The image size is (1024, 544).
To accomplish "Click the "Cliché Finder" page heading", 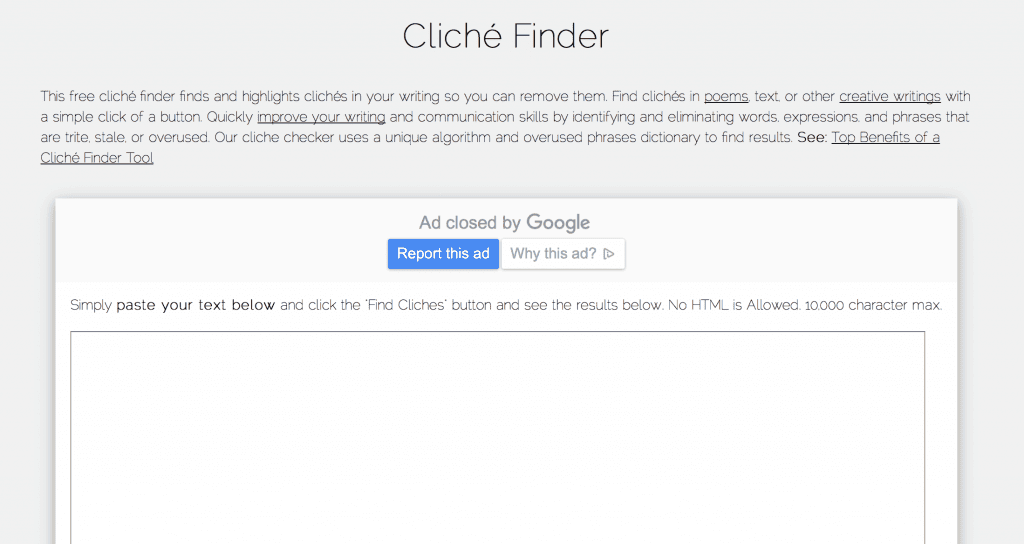I will [x=505, y=37].
